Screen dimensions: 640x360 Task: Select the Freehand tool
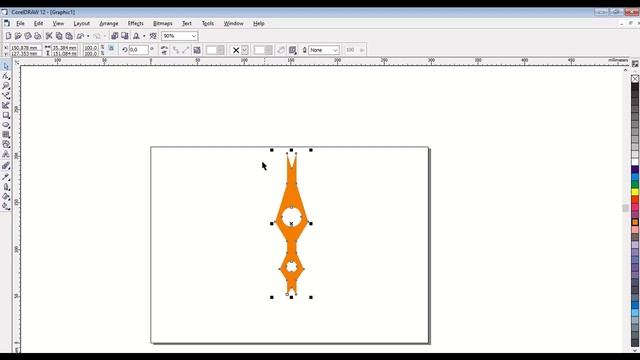point(6,96)
